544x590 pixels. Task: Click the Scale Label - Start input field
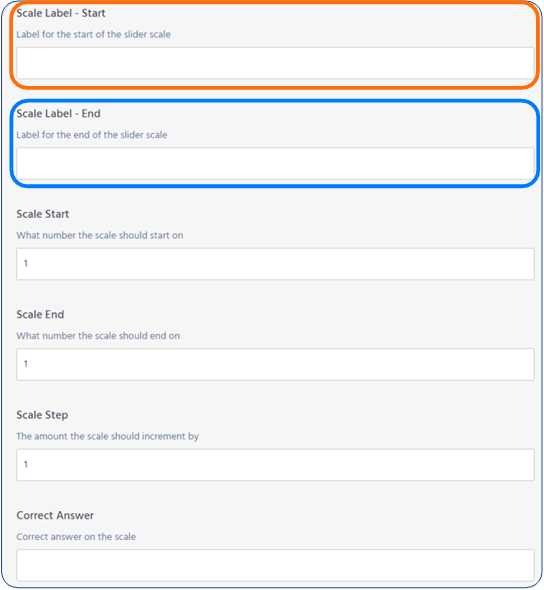tap(275, 63)
